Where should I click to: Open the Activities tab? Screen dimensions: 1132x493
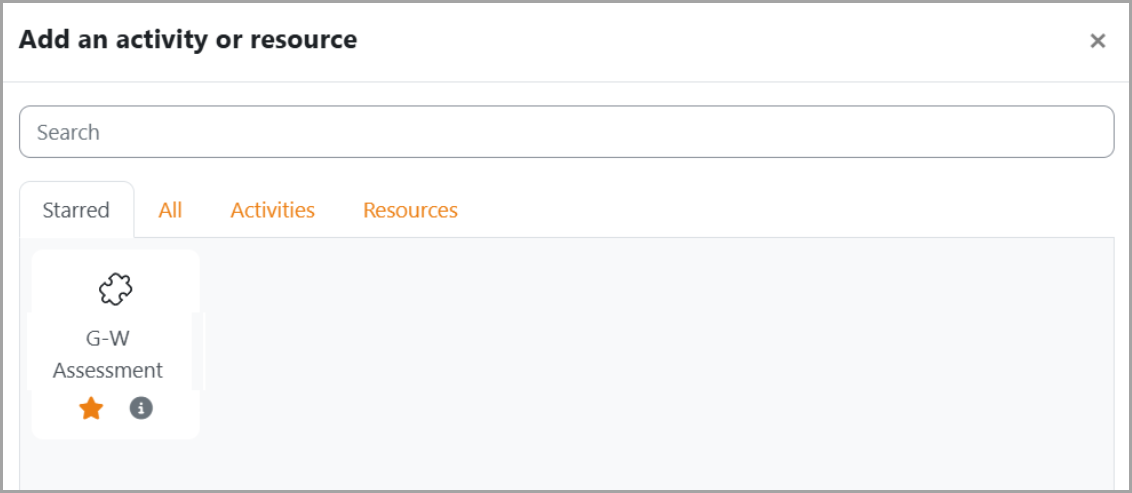[272, 210]
